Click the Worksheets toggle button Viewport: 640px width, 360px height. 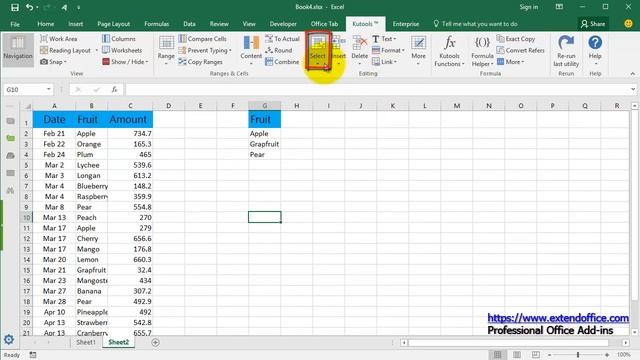122,50
